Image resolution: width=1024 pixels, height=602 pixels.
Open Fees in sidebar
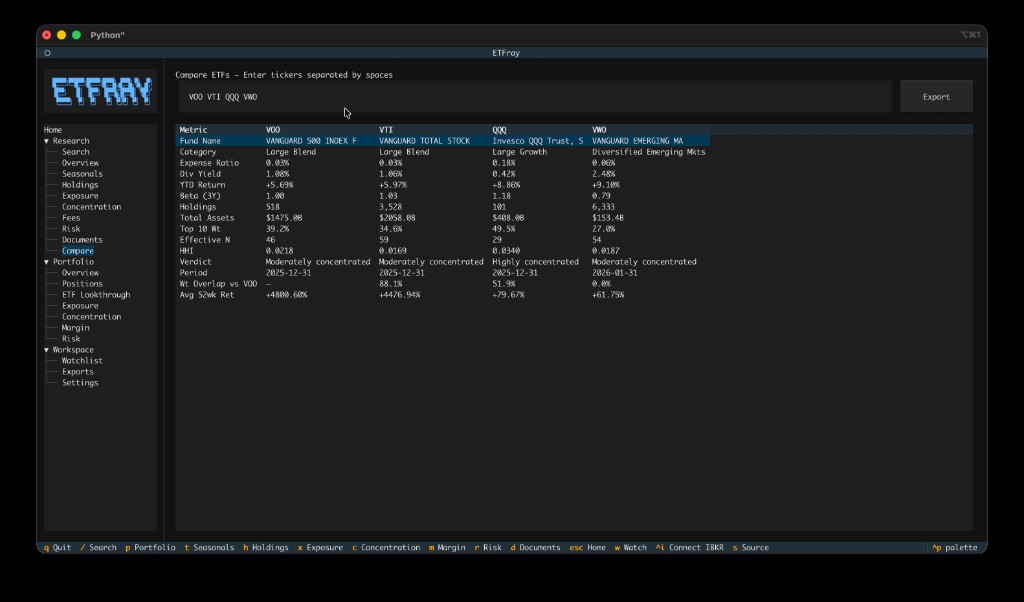71,218
